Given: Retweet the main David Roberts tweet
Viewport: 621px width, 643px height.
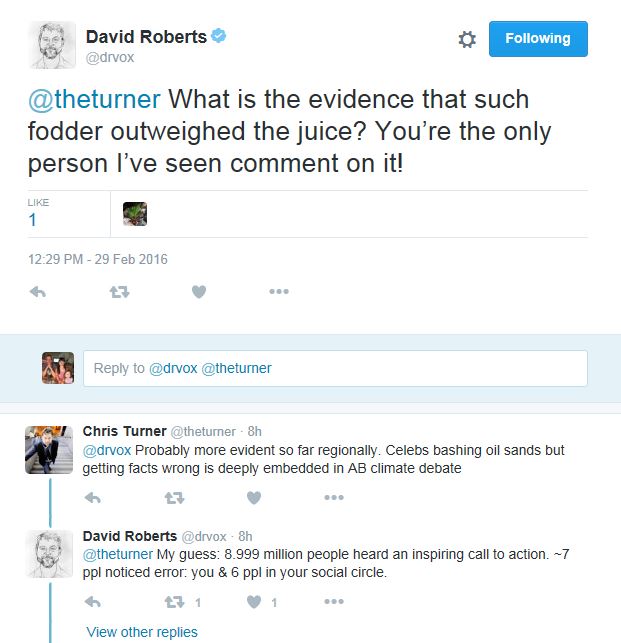Looking at the screenshot, I should [x=118, y=292].
